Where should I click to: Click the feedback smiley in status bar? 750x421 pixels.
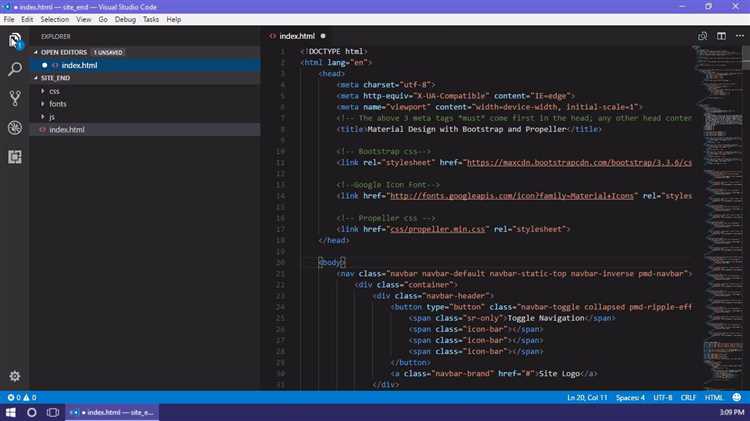coord(737,398)
